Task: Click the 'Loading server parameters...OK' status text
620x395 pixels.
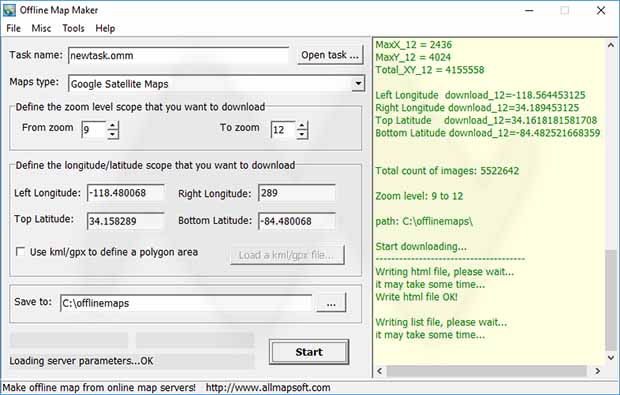Action: coord(81,361)
